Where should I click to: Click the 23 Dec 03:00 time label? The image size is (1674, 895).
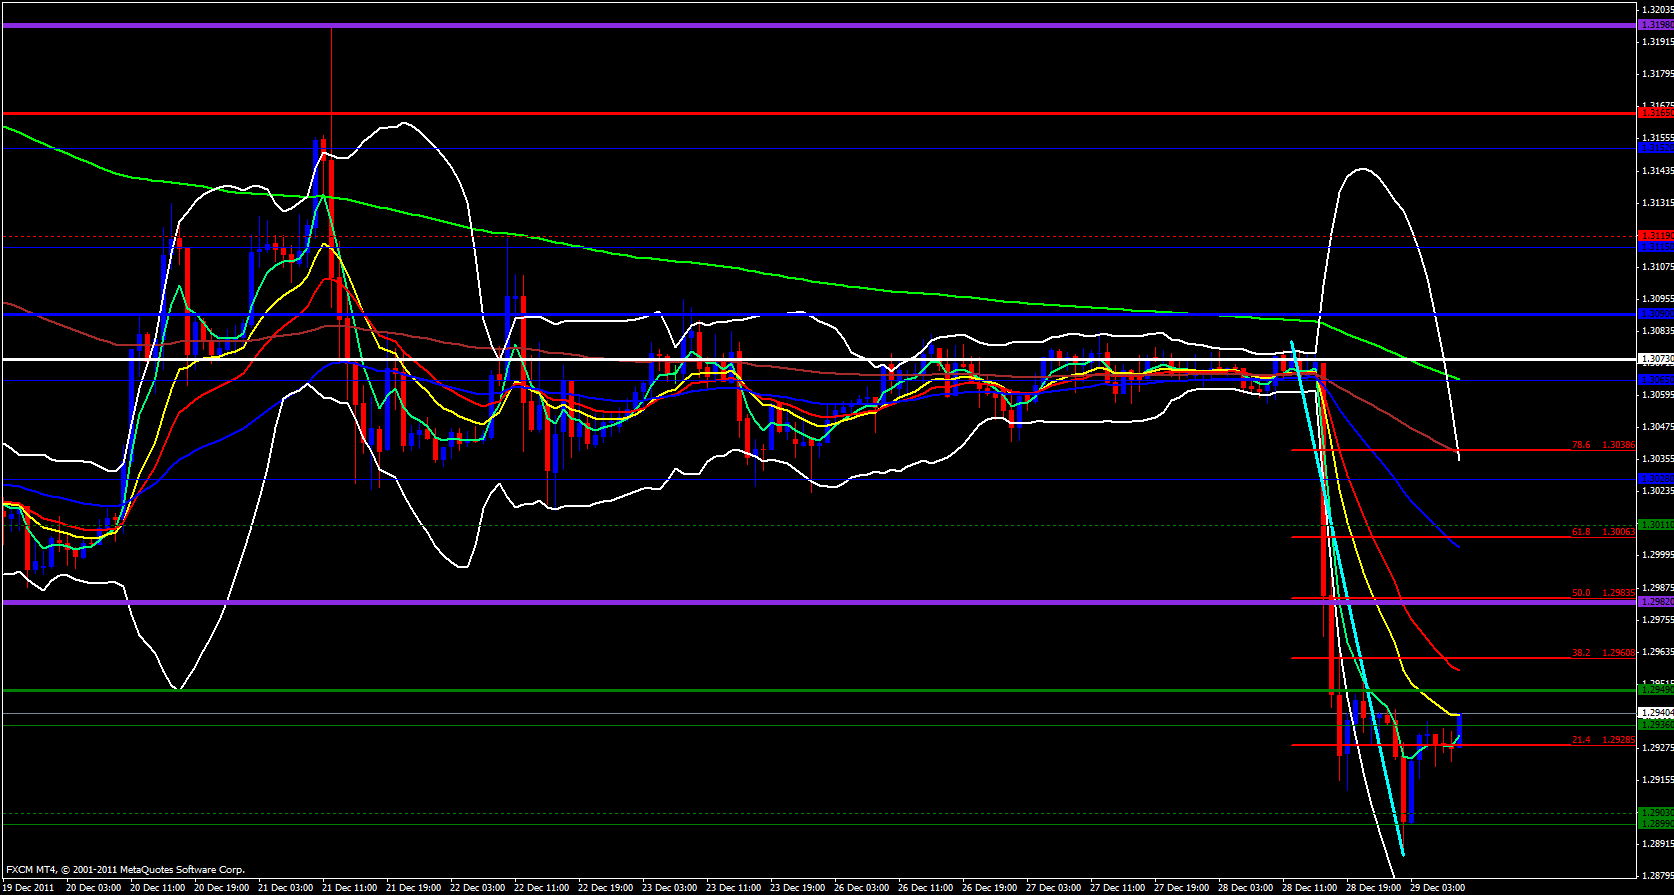(669, 887)
